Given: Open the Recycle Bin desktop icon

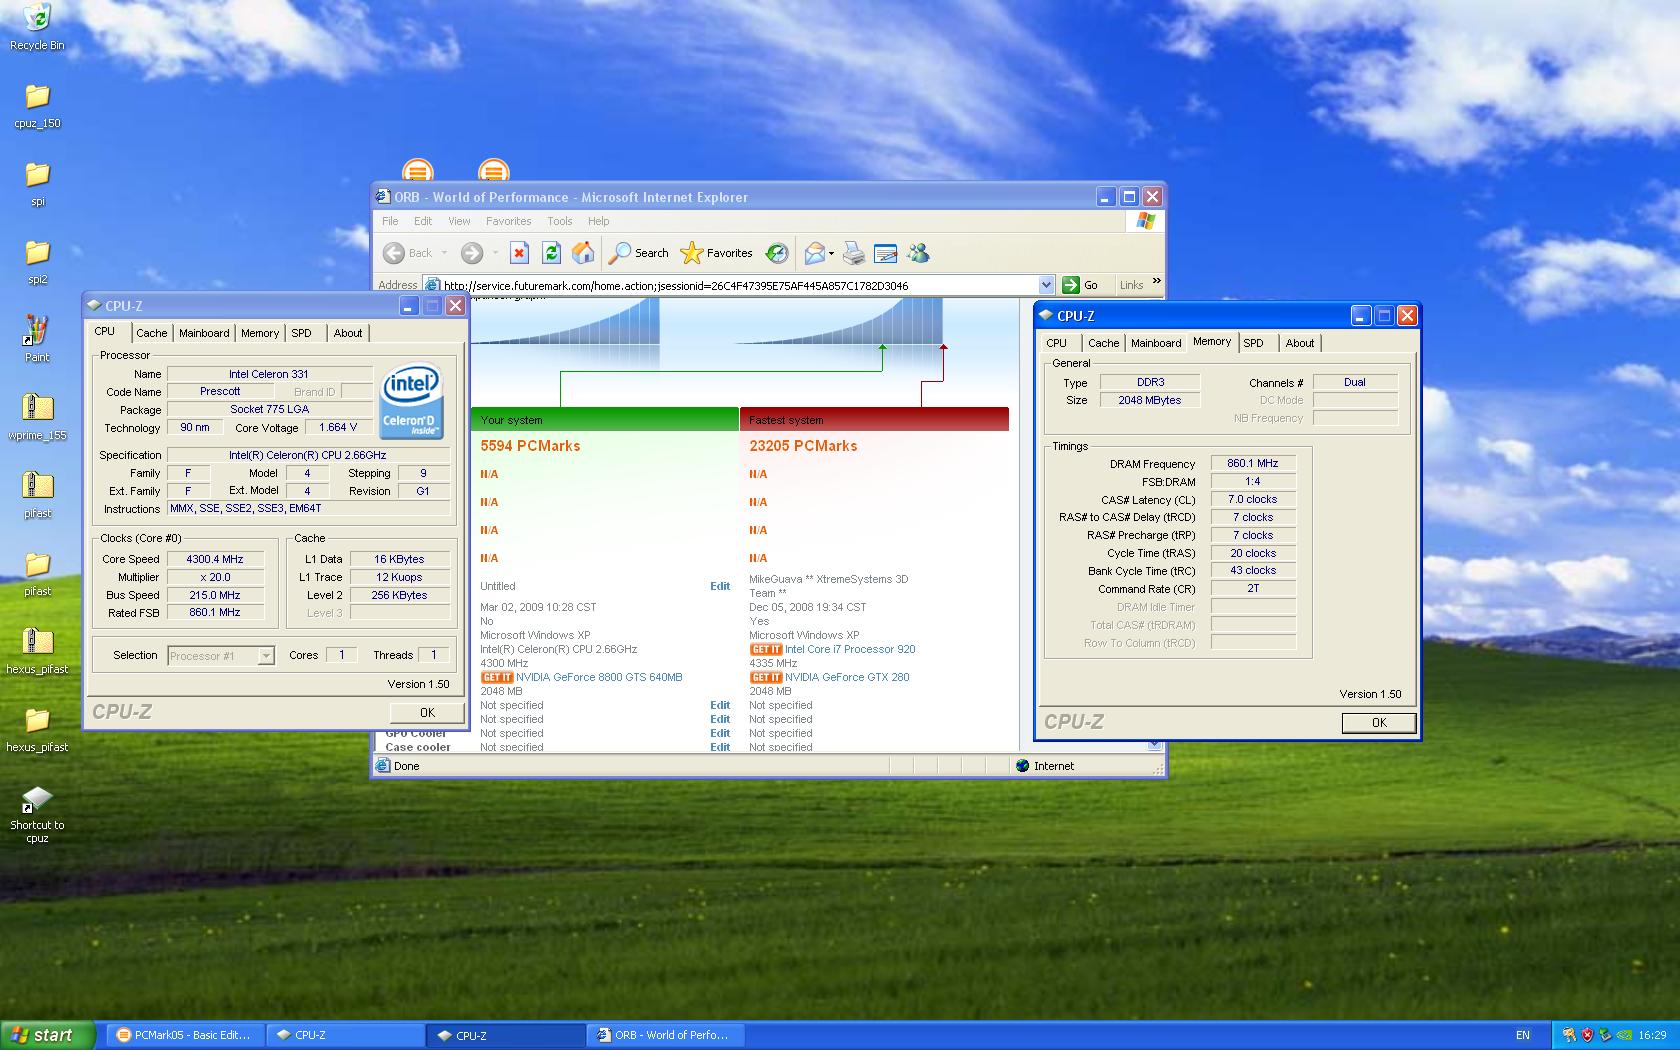Looking at the screenshot, I should (37, 26).
